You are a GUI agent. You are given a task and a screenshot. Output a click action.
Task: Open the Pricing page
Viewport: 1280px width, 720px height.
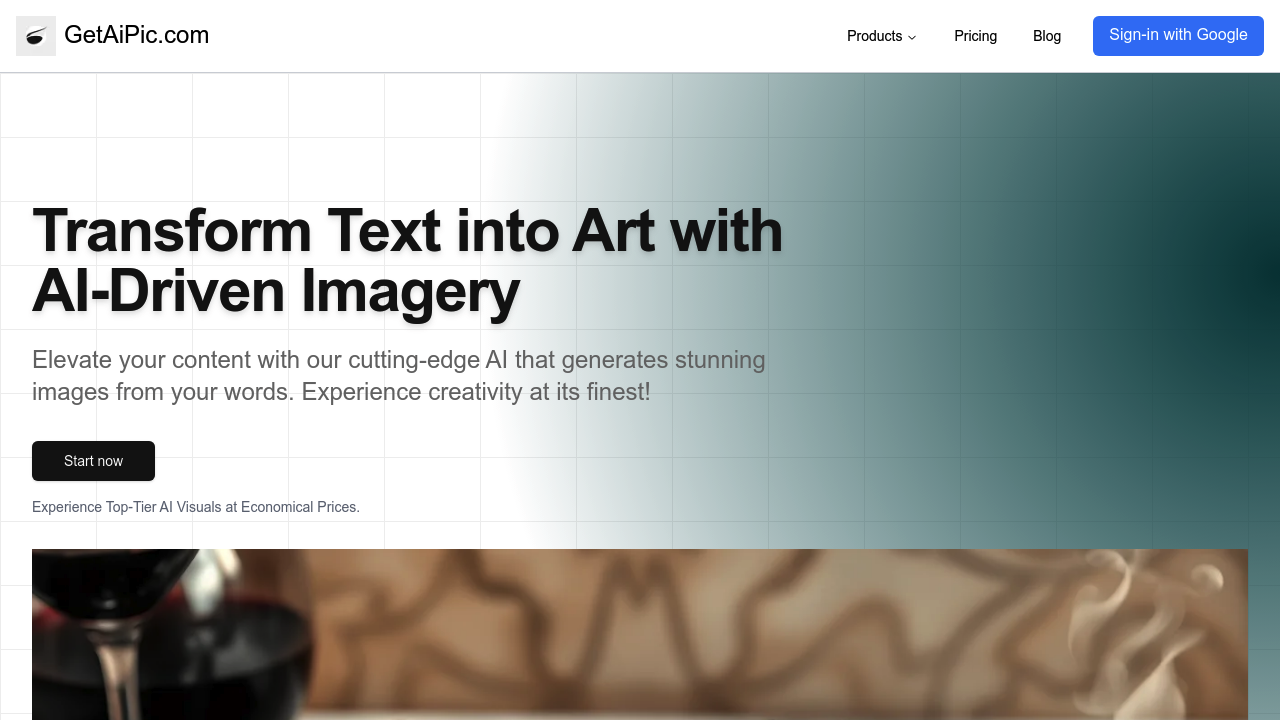click(975, 36)
